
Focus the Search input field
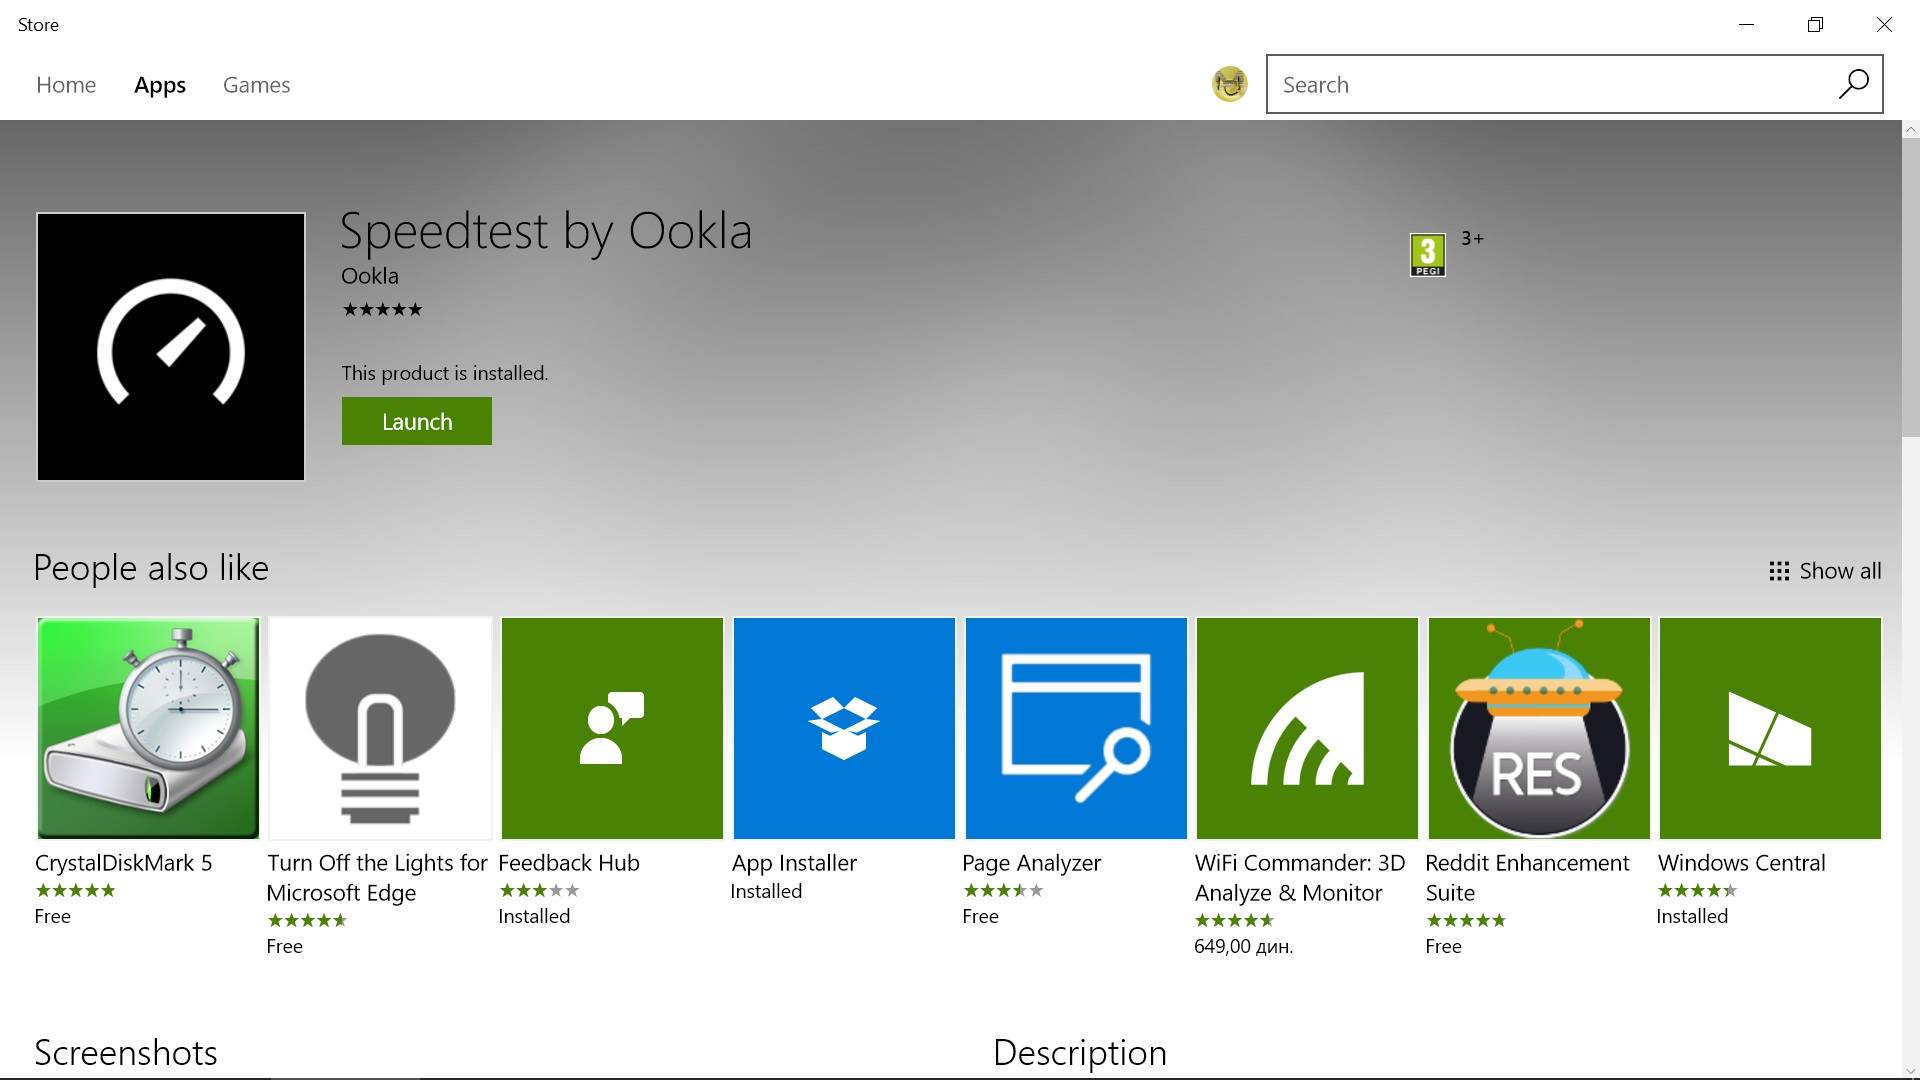click(1545, 84)
